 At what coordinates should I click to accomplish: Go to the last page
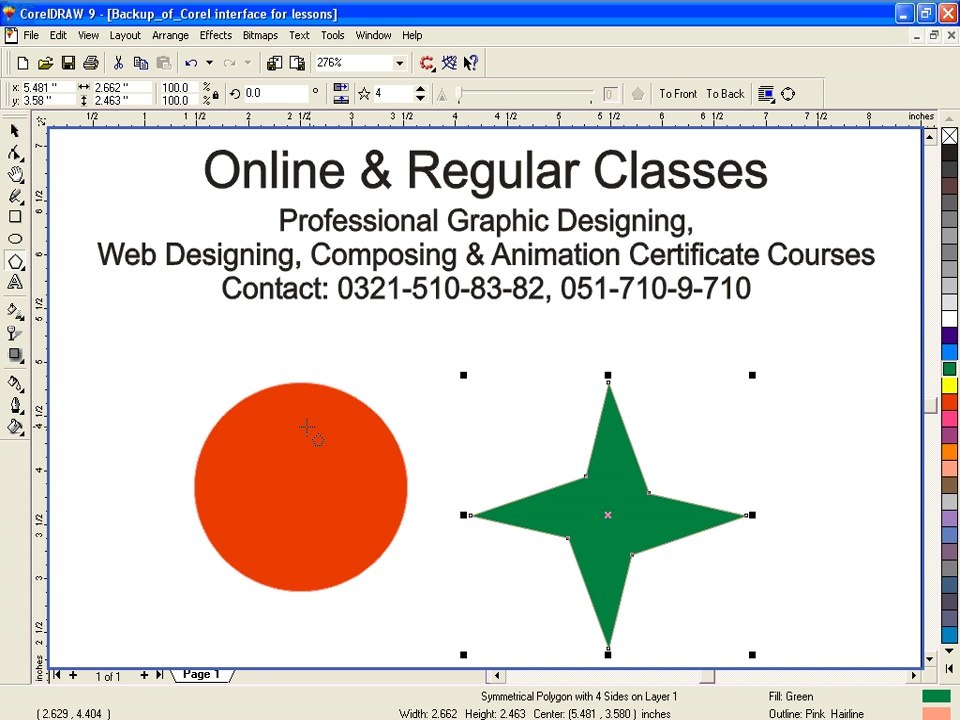point(160,675)
